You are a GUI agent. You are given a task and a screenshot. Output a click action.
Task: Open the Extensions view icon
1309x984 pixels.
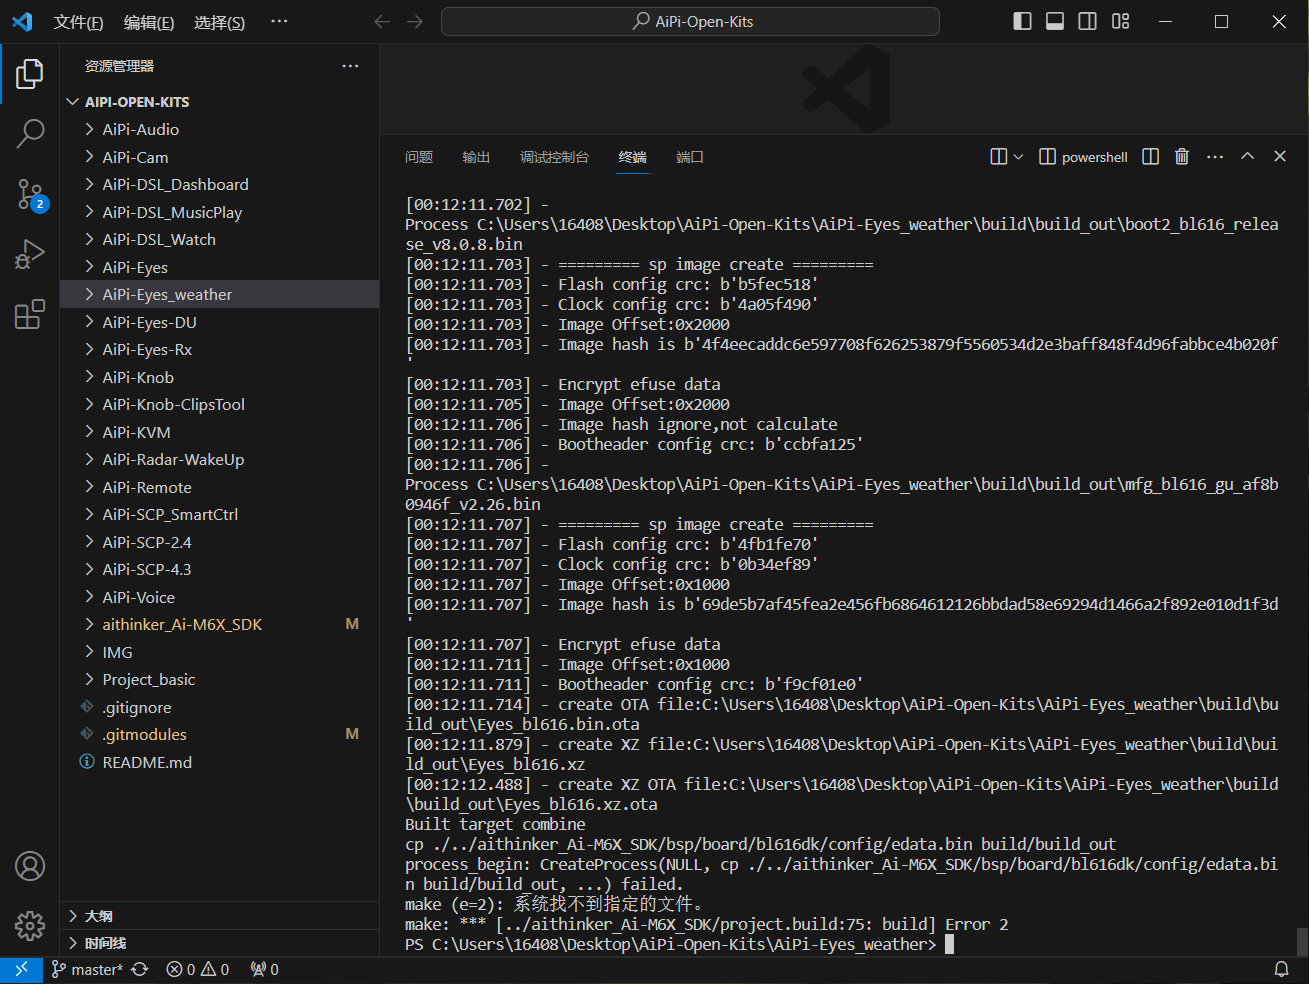(x=30, y=314)
